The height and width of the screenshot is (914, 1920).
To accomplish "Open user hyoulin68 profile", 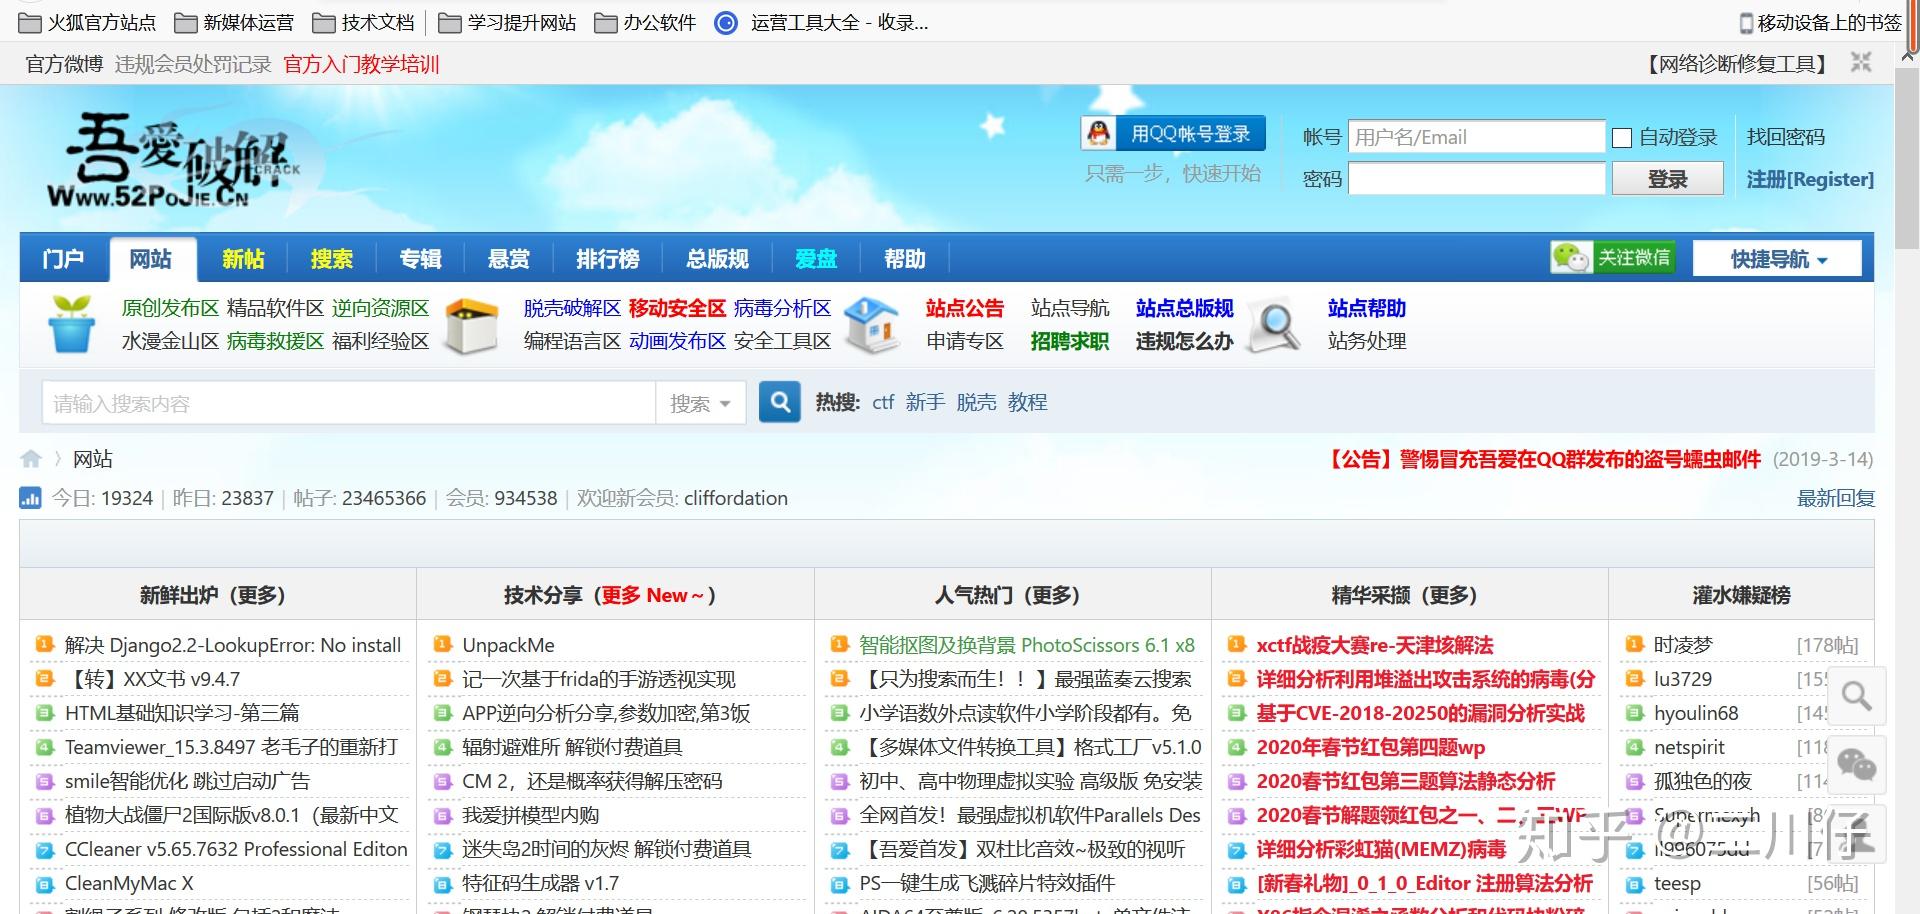I will pos(1696,713).
